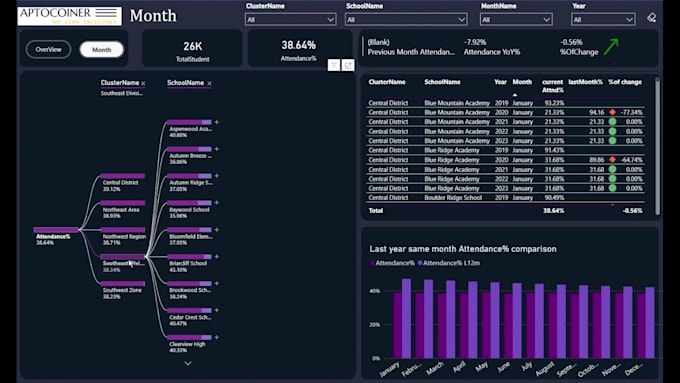The width and height of the screenshot is (680, 383).
Task: Click red diamond icon in Blue Ridge 2020 row
Action: (612, 160)
